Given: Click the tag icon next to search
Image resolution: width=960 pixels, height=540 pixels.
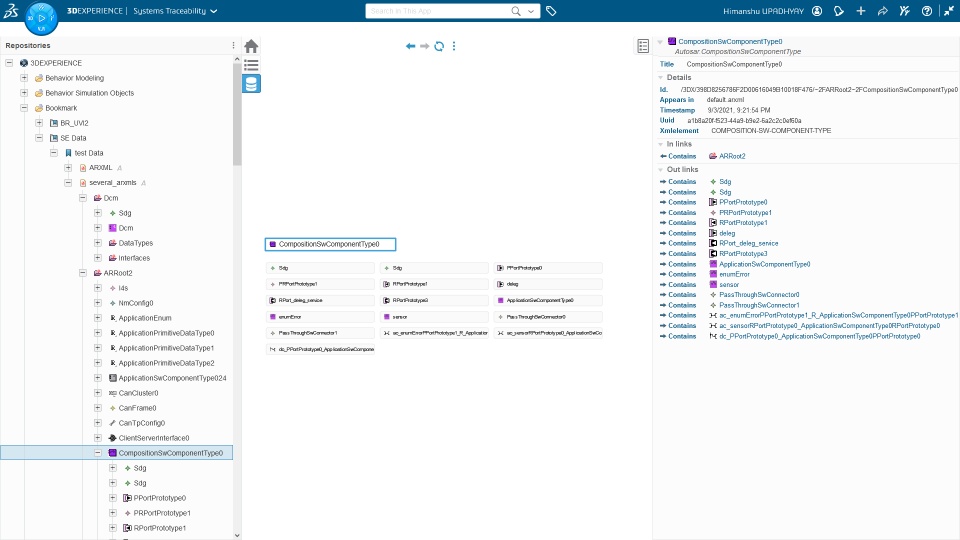Looking at the screenshot, I should click(551, 11).
